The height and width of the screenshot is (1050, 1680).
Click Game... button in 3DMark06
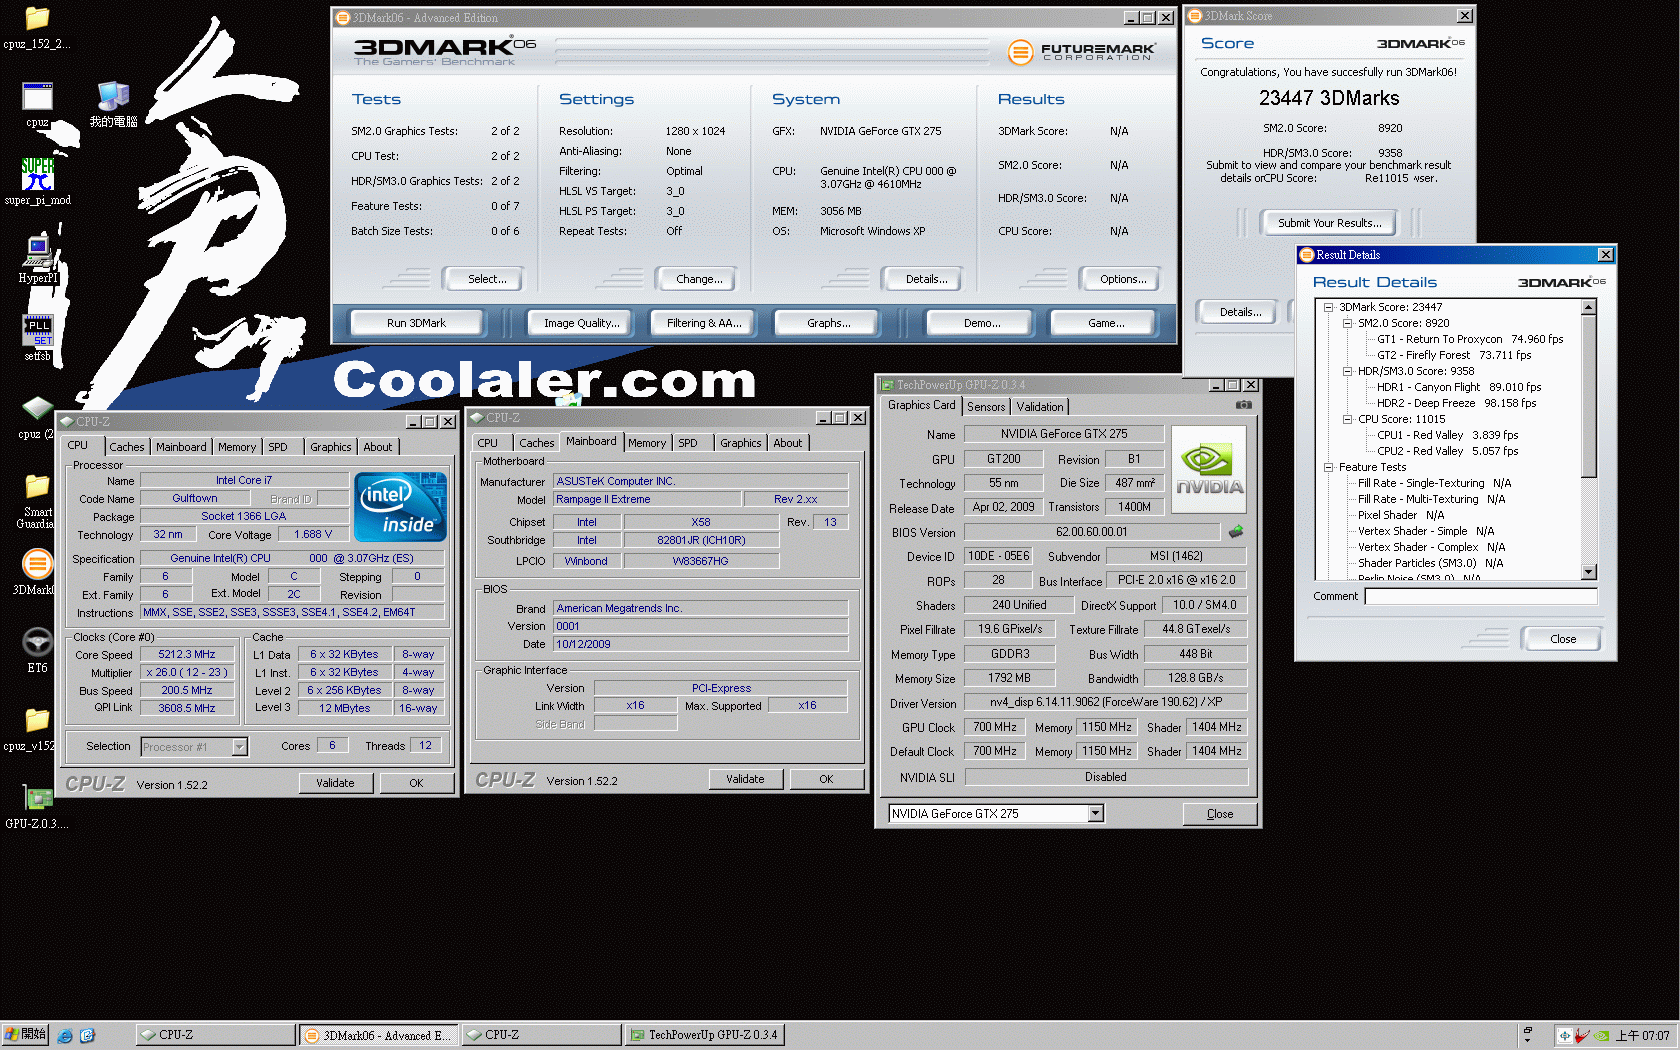[1106, 323]
